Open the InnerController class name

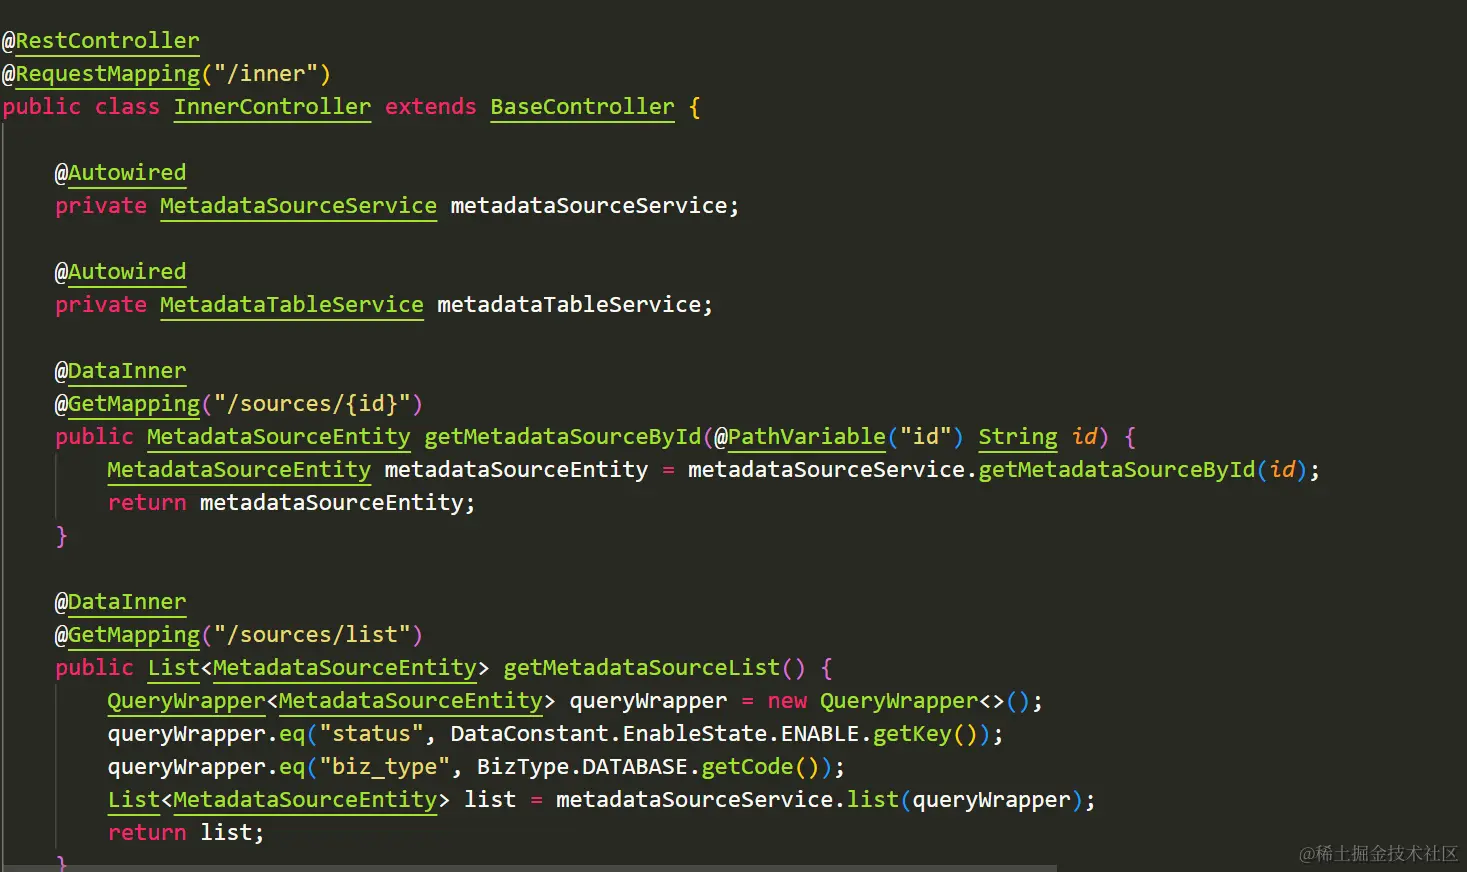pos(272,107)
